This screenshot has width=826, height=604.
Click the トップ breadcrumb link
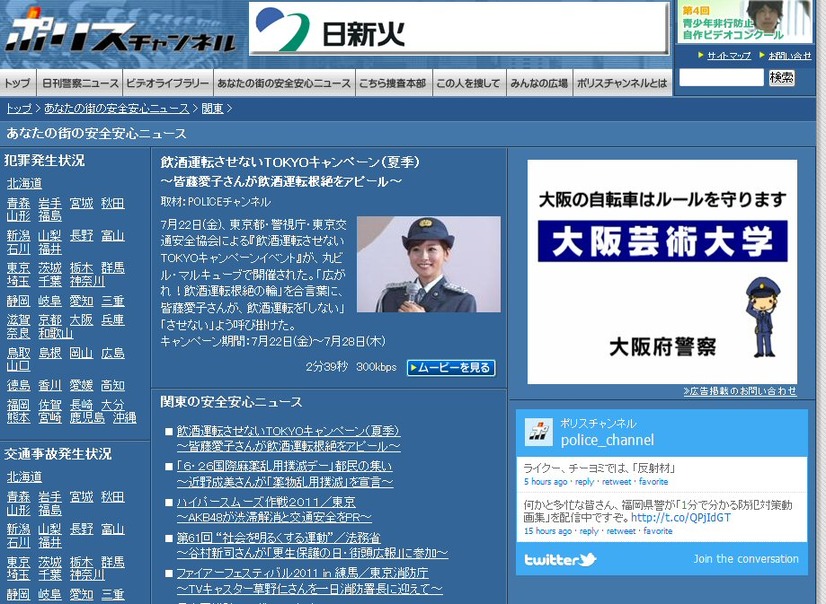click(19, 108)
